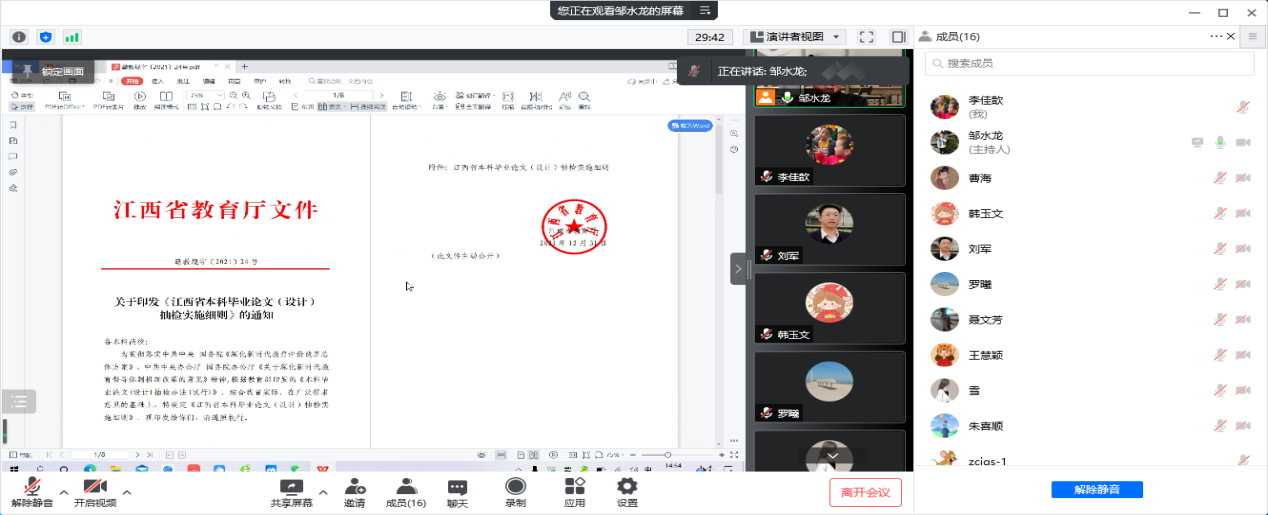Open the Invite participants icon
1268x515 pixels.
[355, 486]
